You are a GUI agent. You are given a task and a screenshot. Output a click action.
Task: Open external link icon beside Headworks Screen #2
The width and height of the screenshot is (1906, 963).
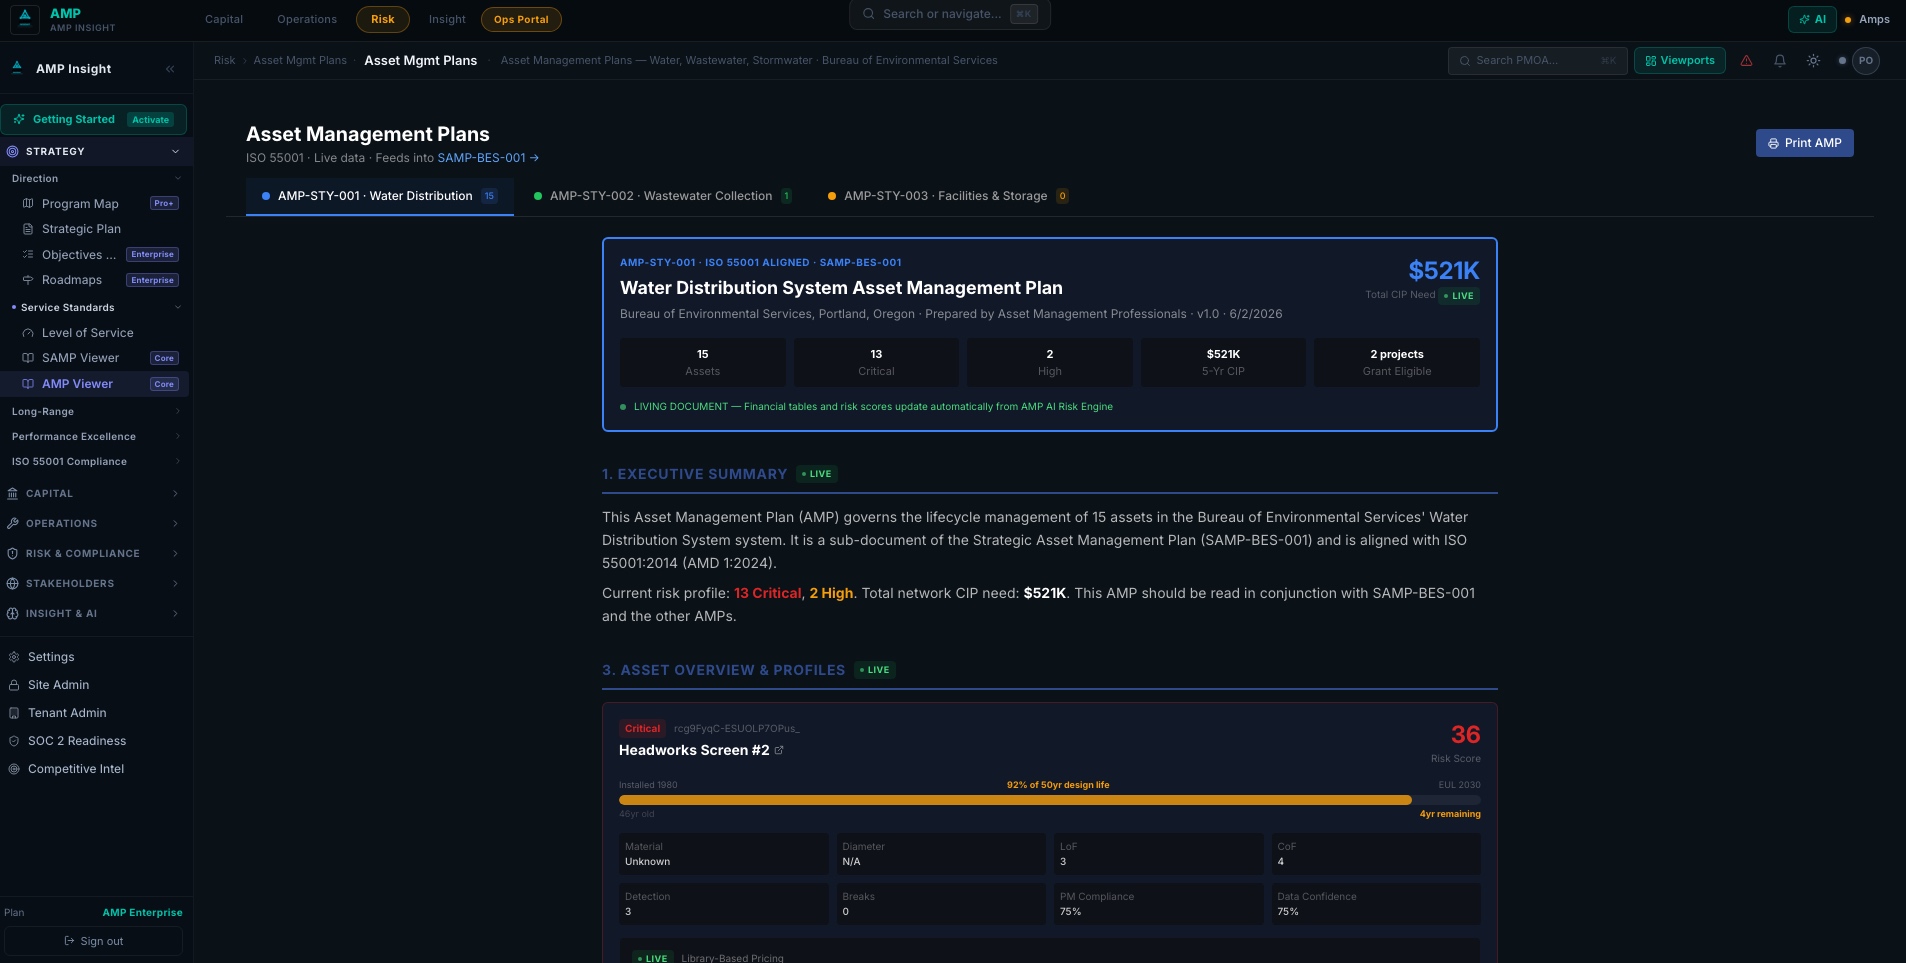coord(779,750)
